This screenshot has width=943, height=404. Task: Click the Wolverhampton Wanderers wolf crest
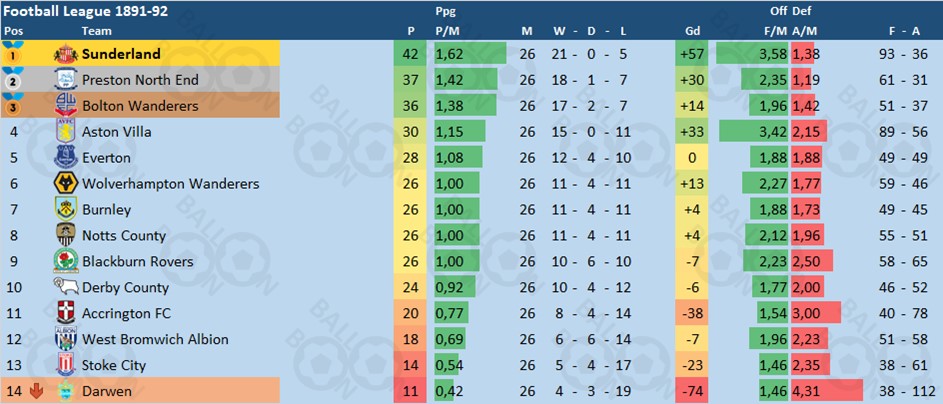coord(65,183)
